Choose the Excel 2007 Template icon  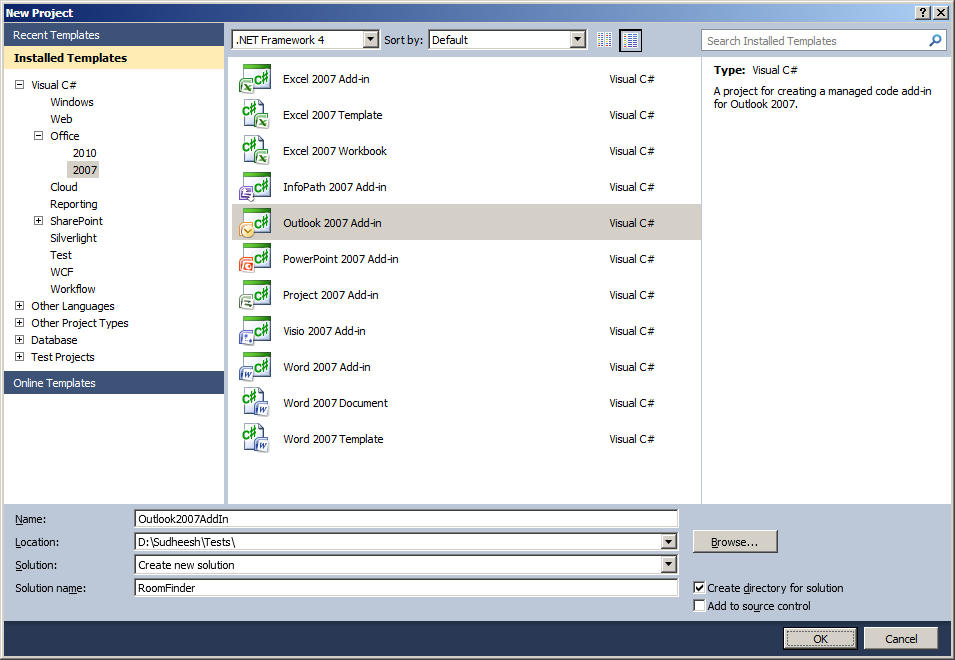coord(255,114)
